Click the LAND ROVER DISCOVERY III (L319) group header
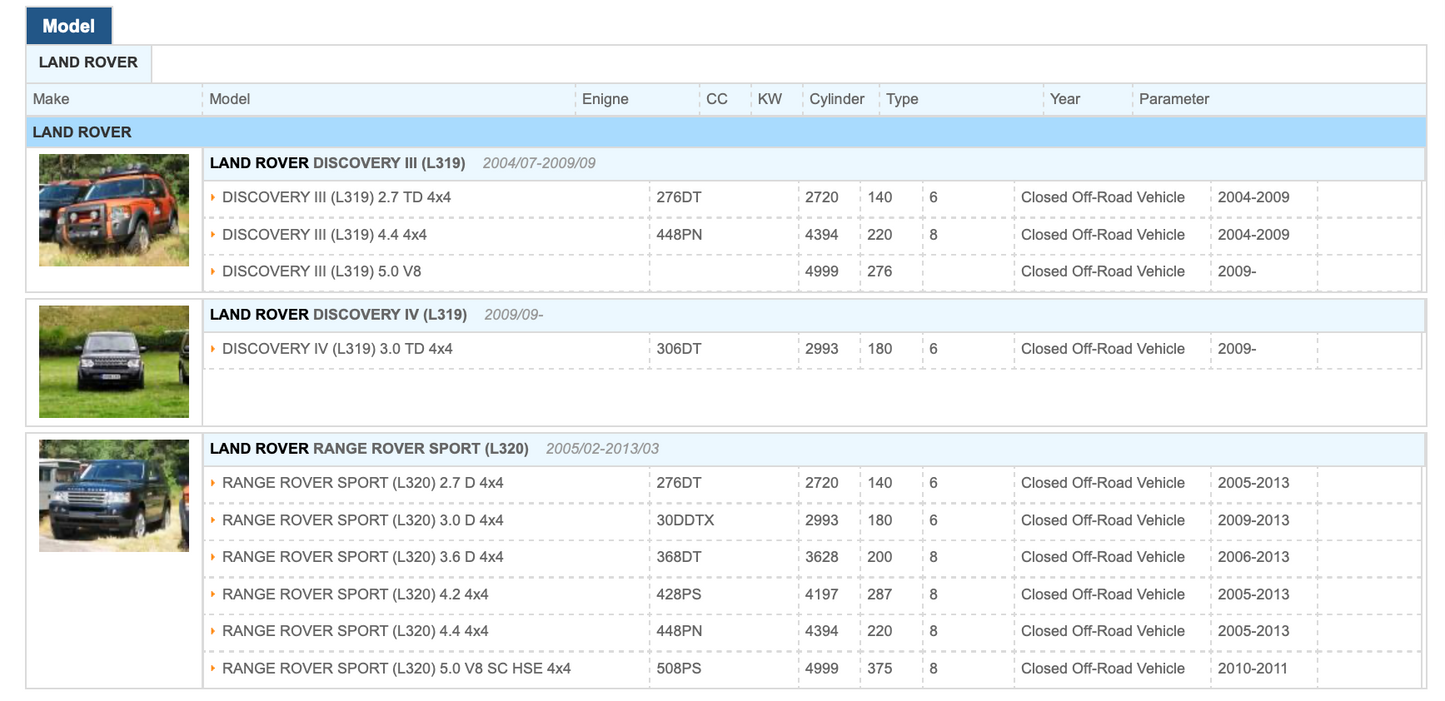Screen dimensions: 1445x701 click(337, 164)
